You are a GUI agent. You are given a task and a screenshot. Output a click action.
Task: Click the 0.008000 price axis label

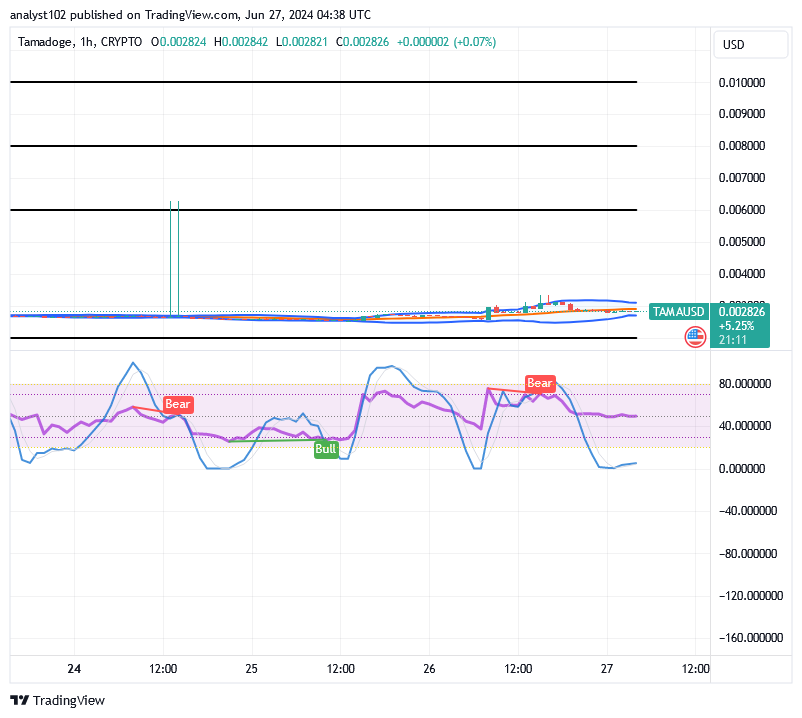click(742, 146)
